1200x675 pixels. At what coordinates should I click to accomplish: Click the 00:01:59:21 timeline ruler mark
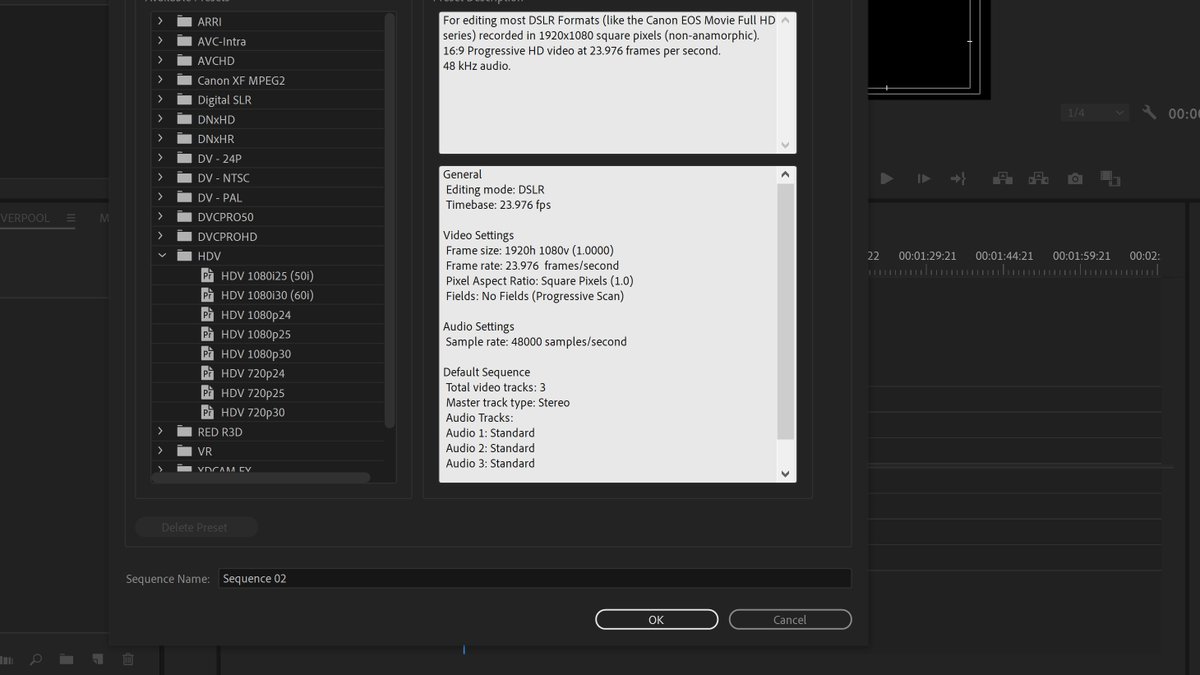point(1081,256)
